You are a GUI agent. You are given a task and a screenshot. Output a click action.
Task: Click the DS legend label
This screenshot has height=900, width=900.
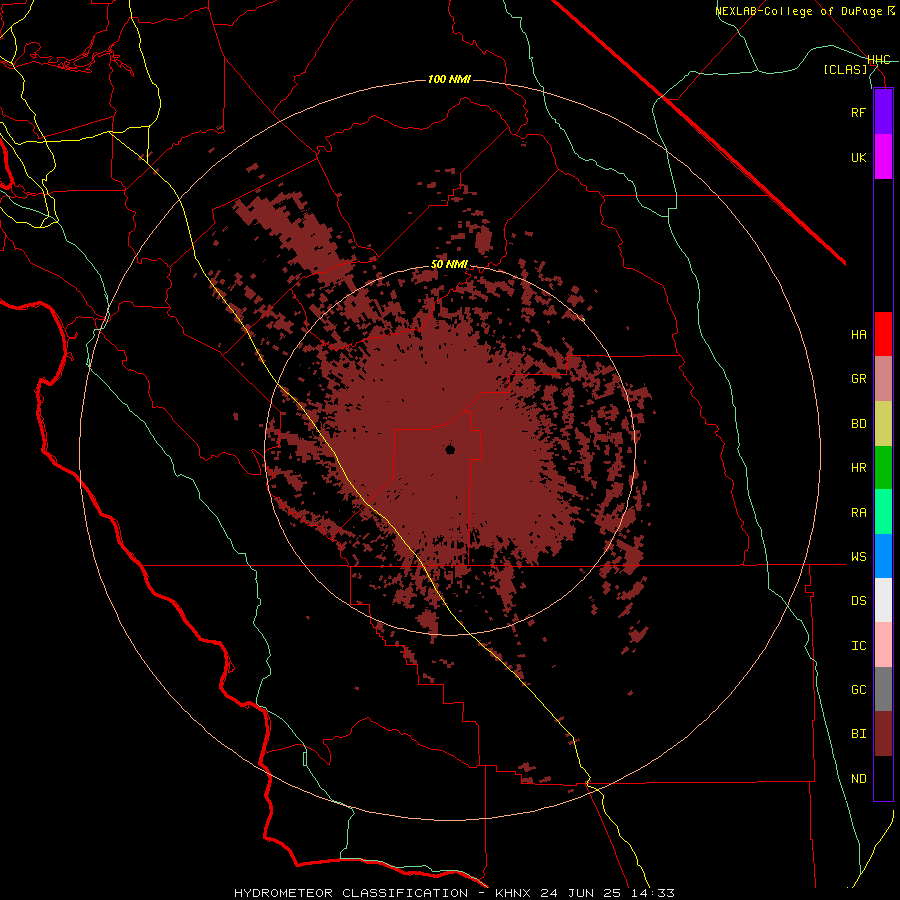pos(858,601)
